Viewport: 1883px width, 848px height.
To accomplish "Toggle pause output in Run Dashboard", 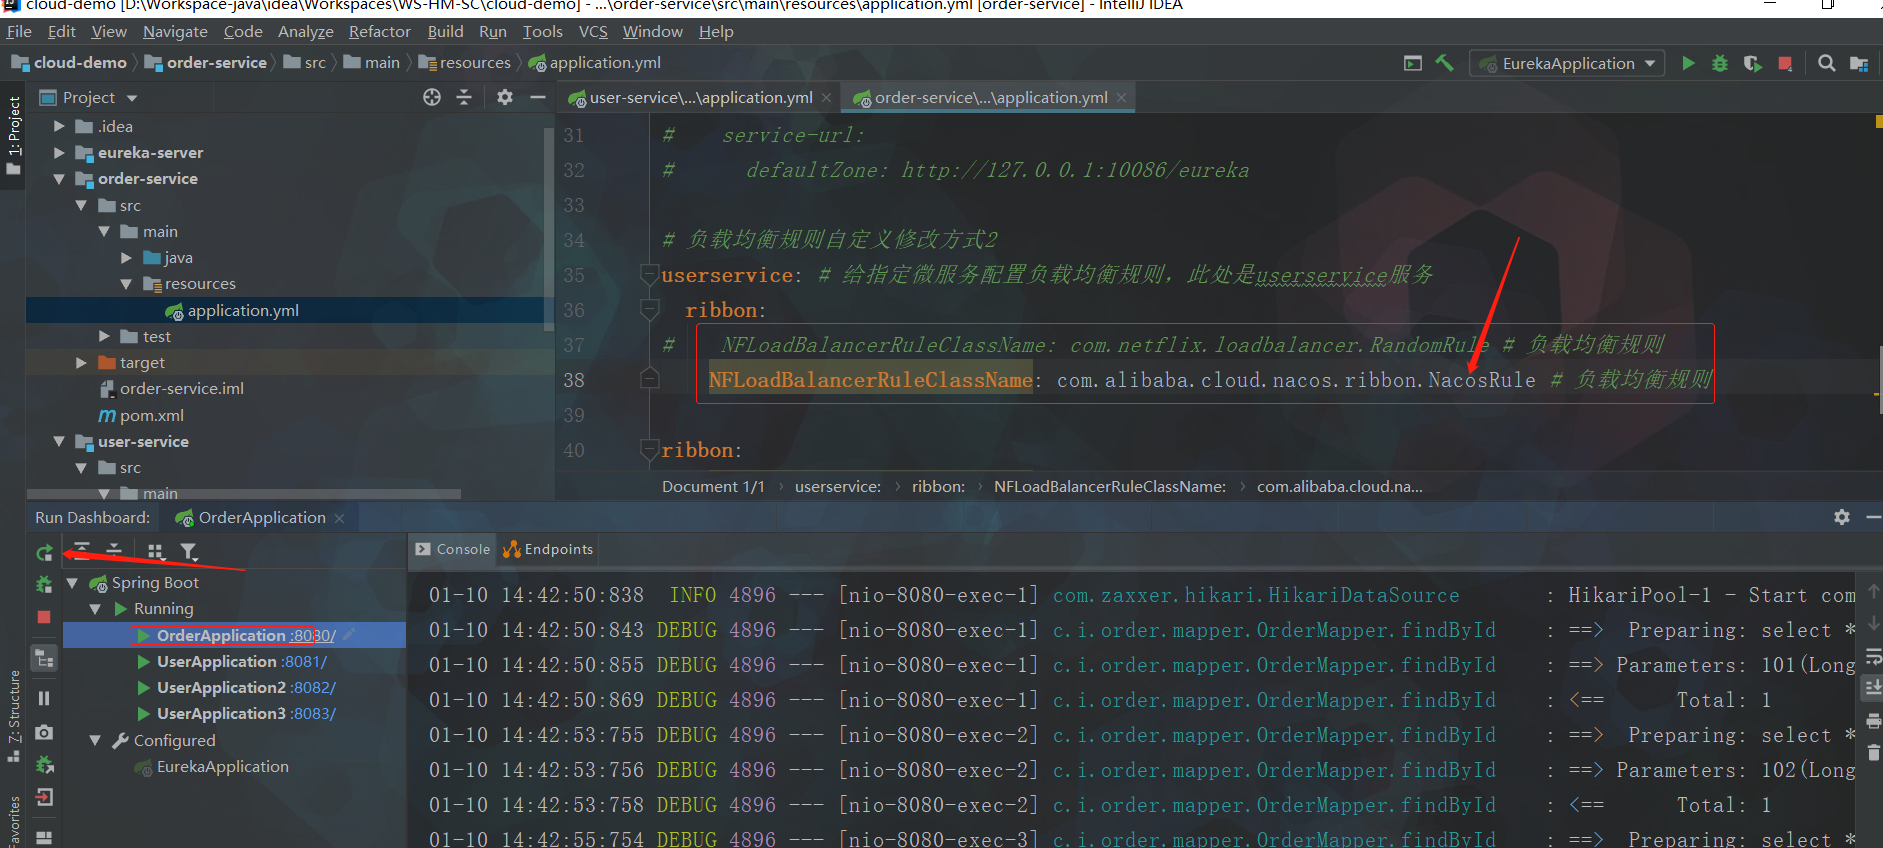I will [44, 698].
